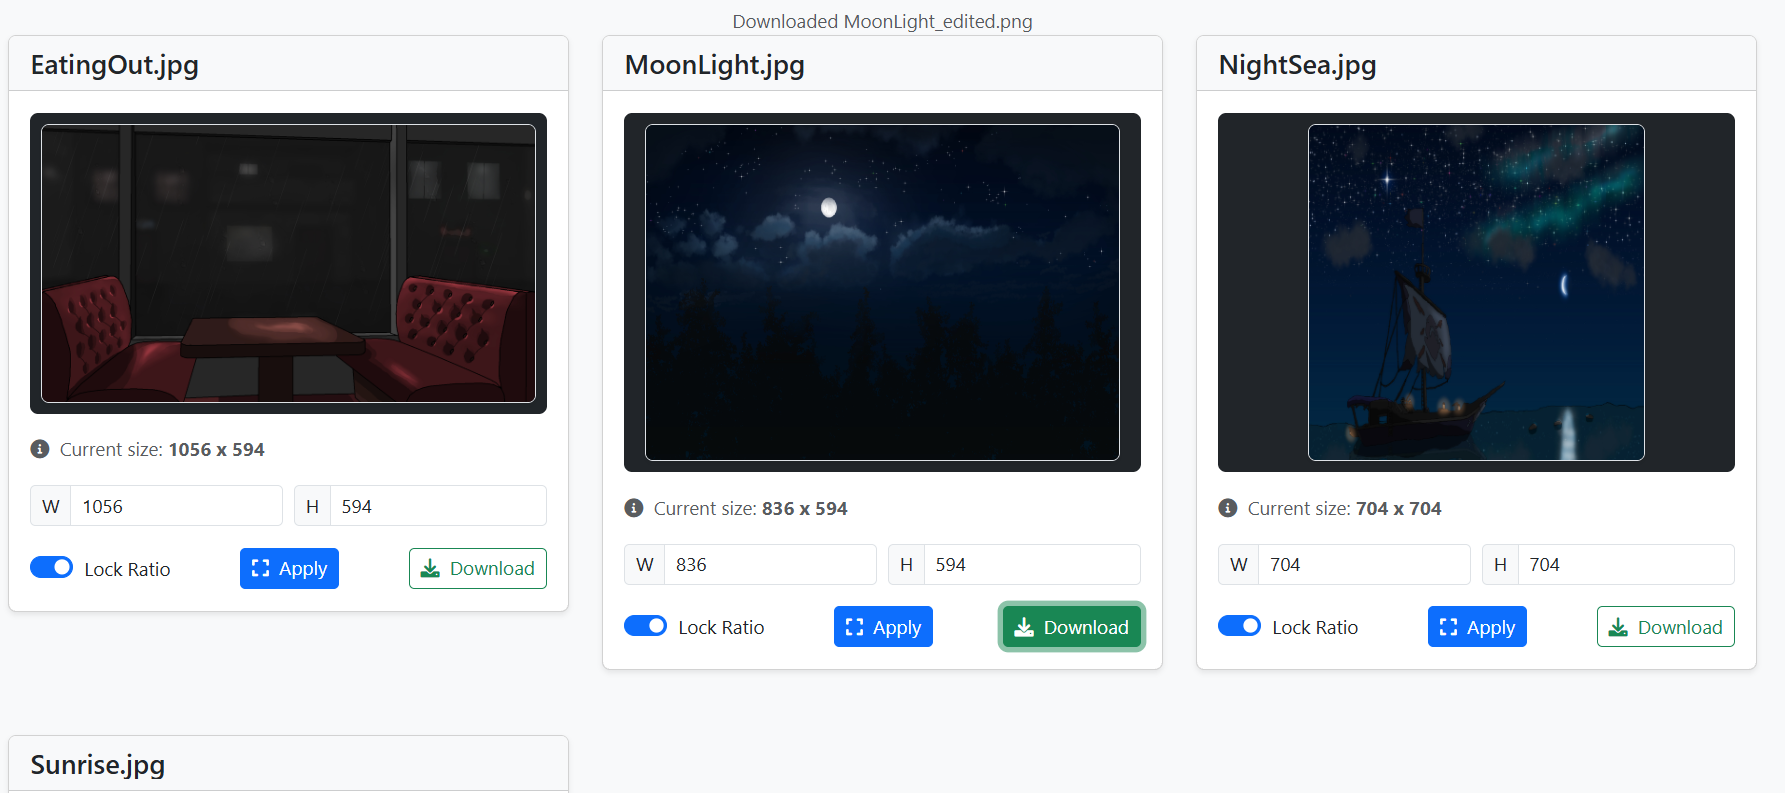Download the NightSea.jpg image
Viewport: 1785px width, 793px height.
tap(1666, 627)
